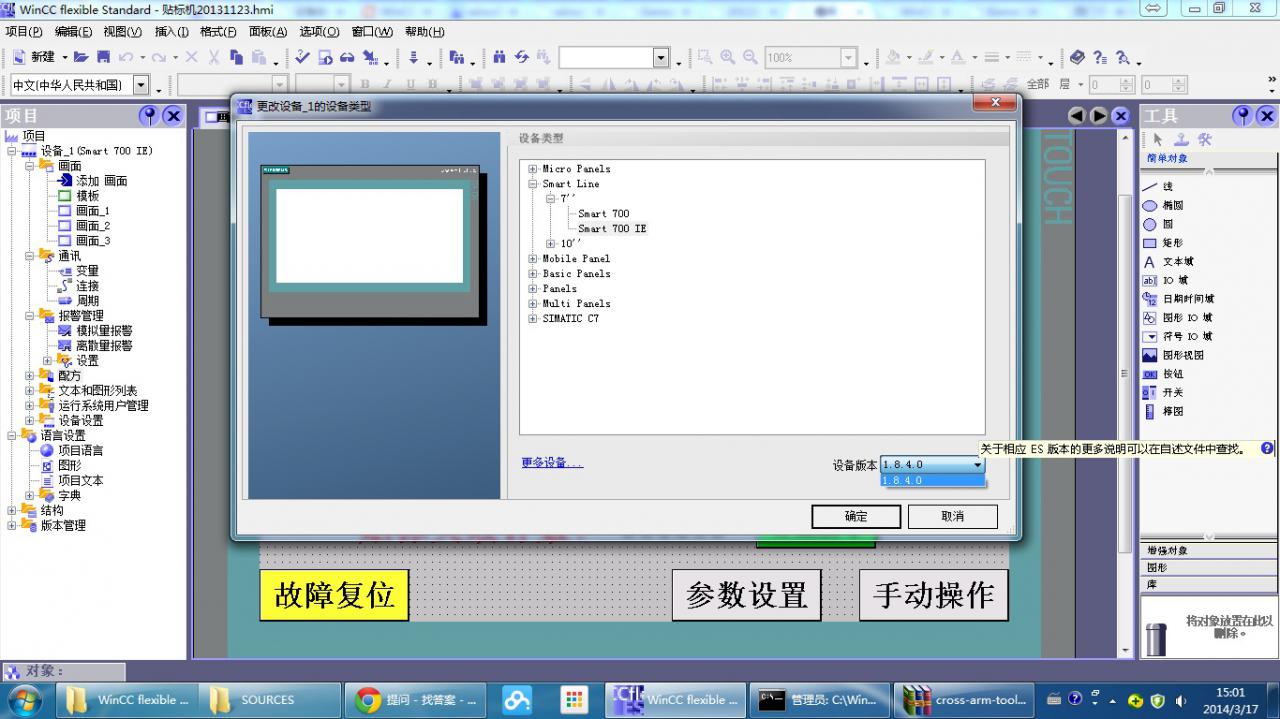The height and width of the screenshot is (719, 1280).
Task: Click the New project icon (新建)
Action: click(x=35, y=57)
